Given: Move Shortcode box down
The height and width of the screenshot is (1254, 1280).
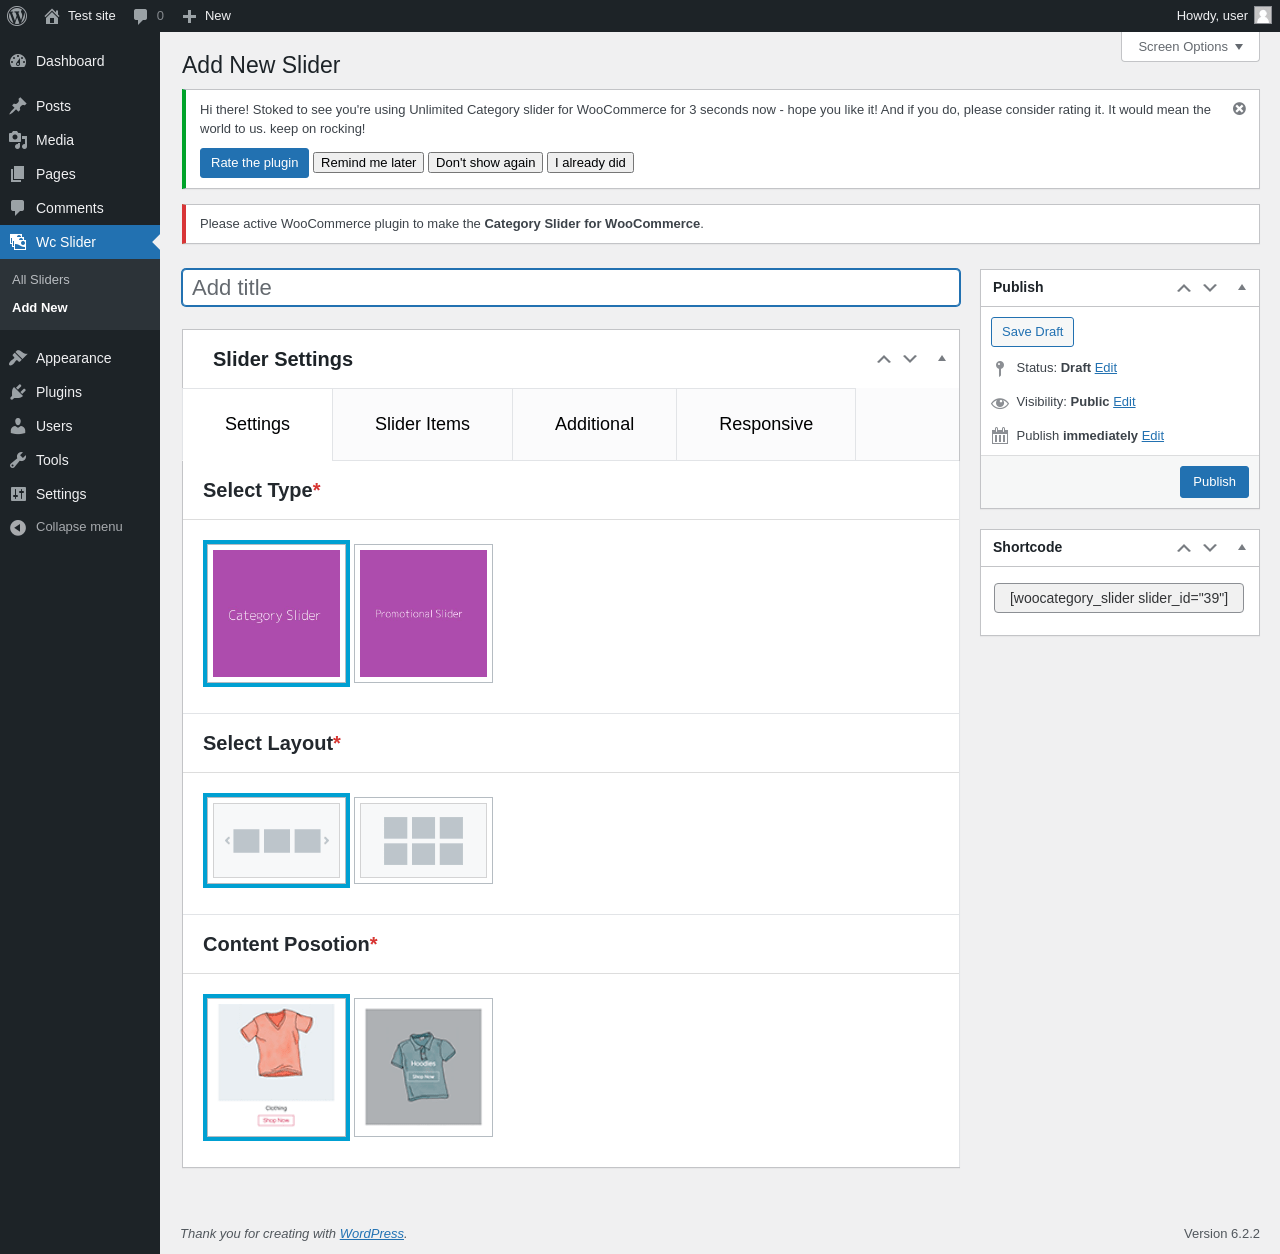Looking at the screenshot, I should [1210, 548].
